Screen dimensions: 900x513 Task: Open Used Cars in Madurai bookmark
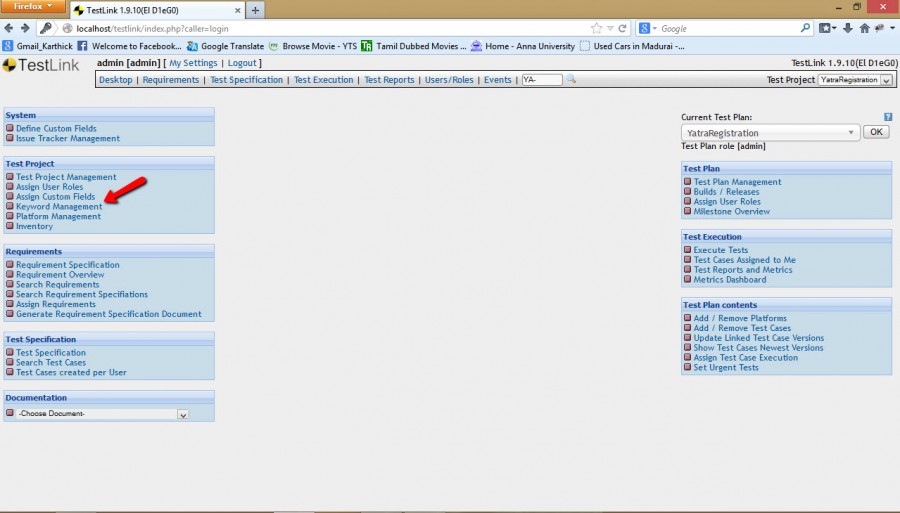(632, 46)
